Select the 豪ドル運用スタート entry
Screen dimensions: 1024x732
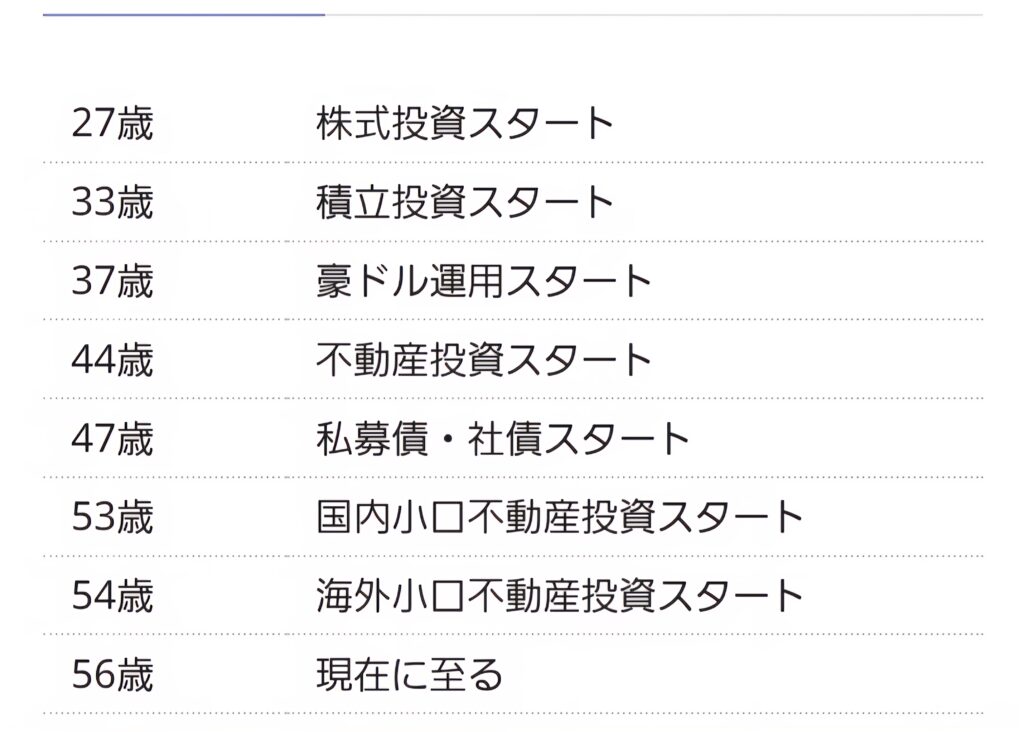click(484, 282)
